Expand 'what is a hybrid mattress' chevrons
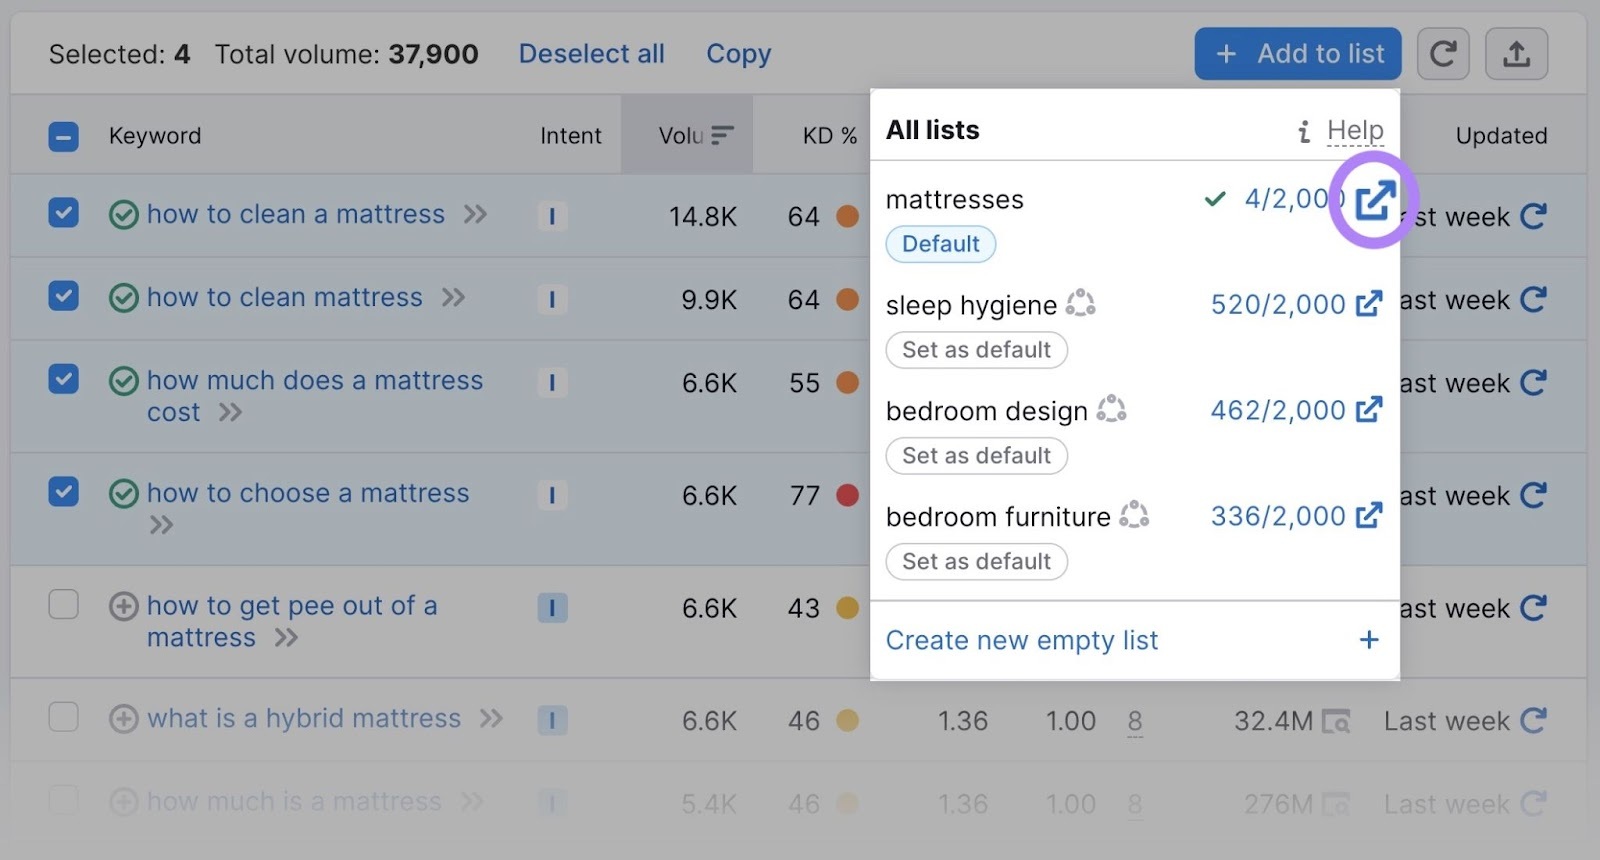The width and height of the screenshot is (1600, 860). coord(491,719)
